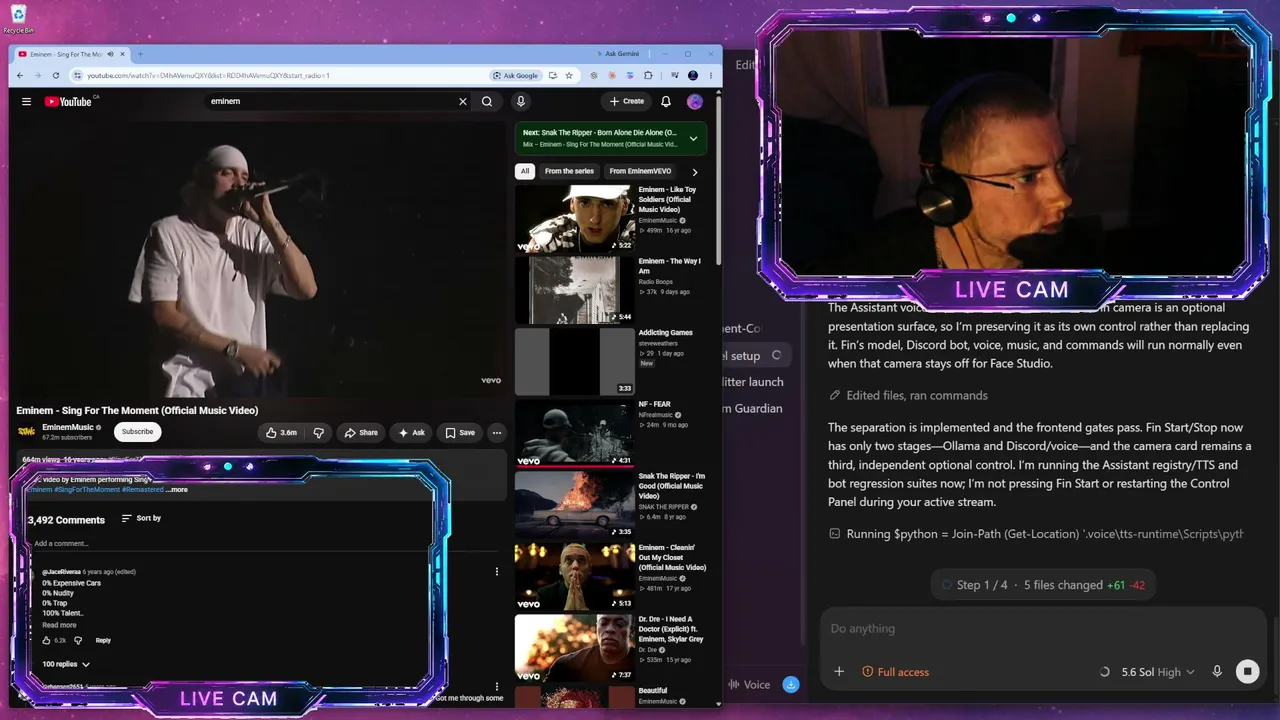Click the YouTube Create button
Image resolution: width=1280 pixels, height=720 pixels.
coord(627,101)
